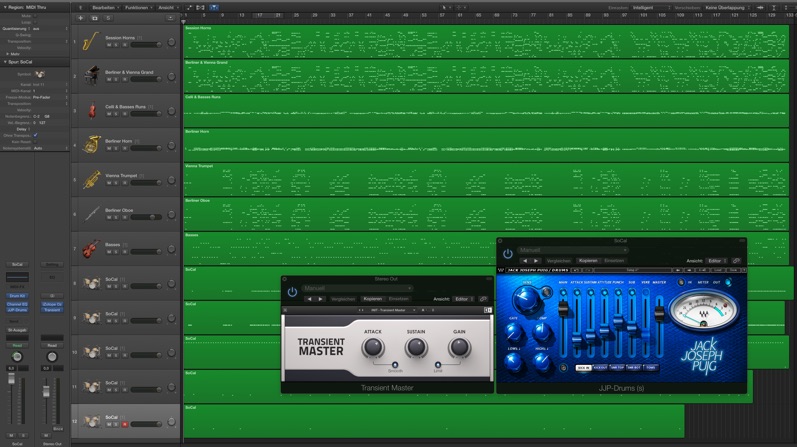Click the Celli & Basses Runs cello icon
The width and height of the screenshot is (797, 447).
click(90, 110)
